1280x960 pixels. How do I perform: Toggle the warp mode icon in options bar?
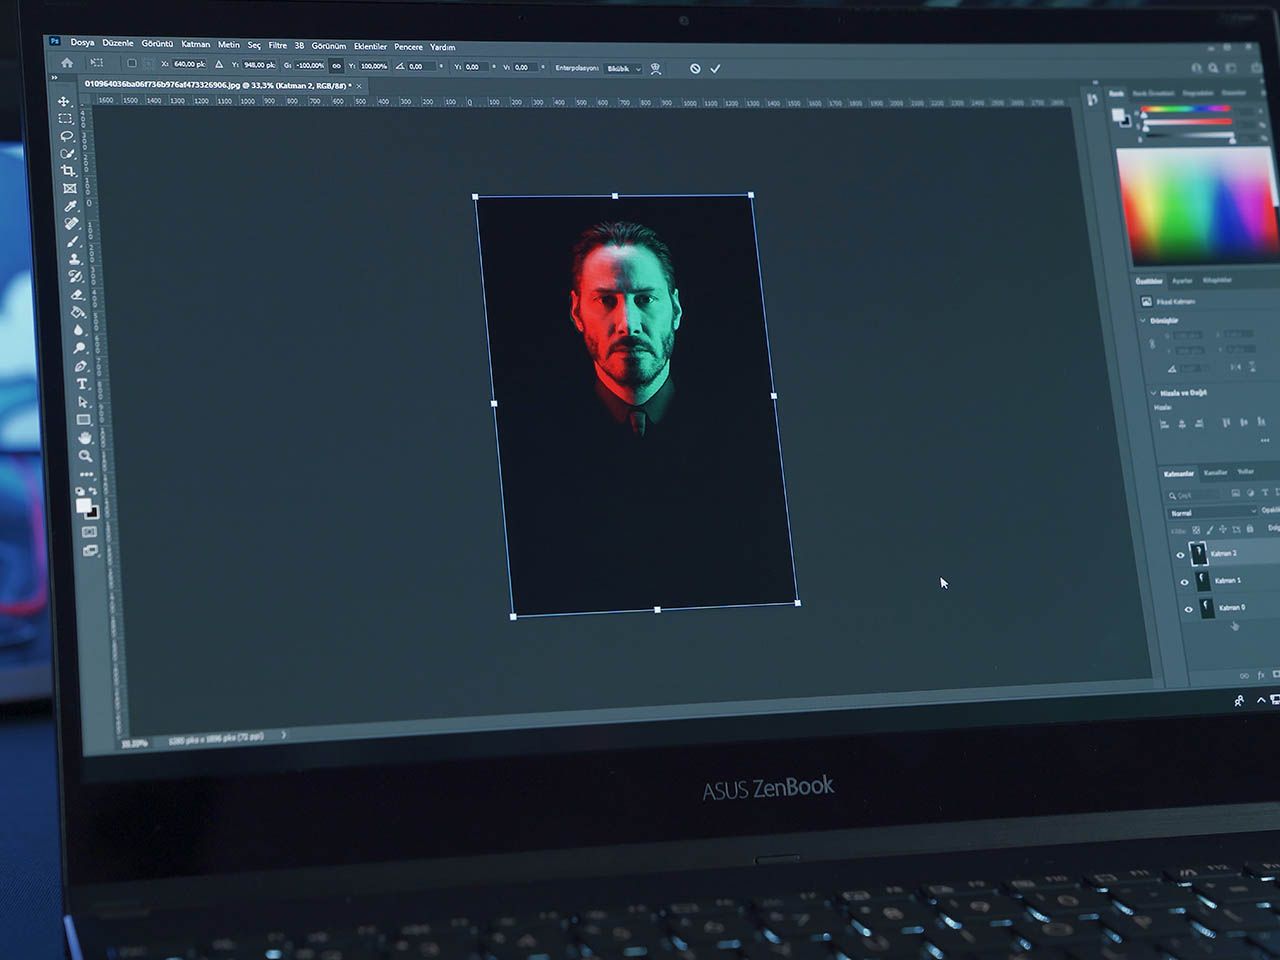point(656,68)
